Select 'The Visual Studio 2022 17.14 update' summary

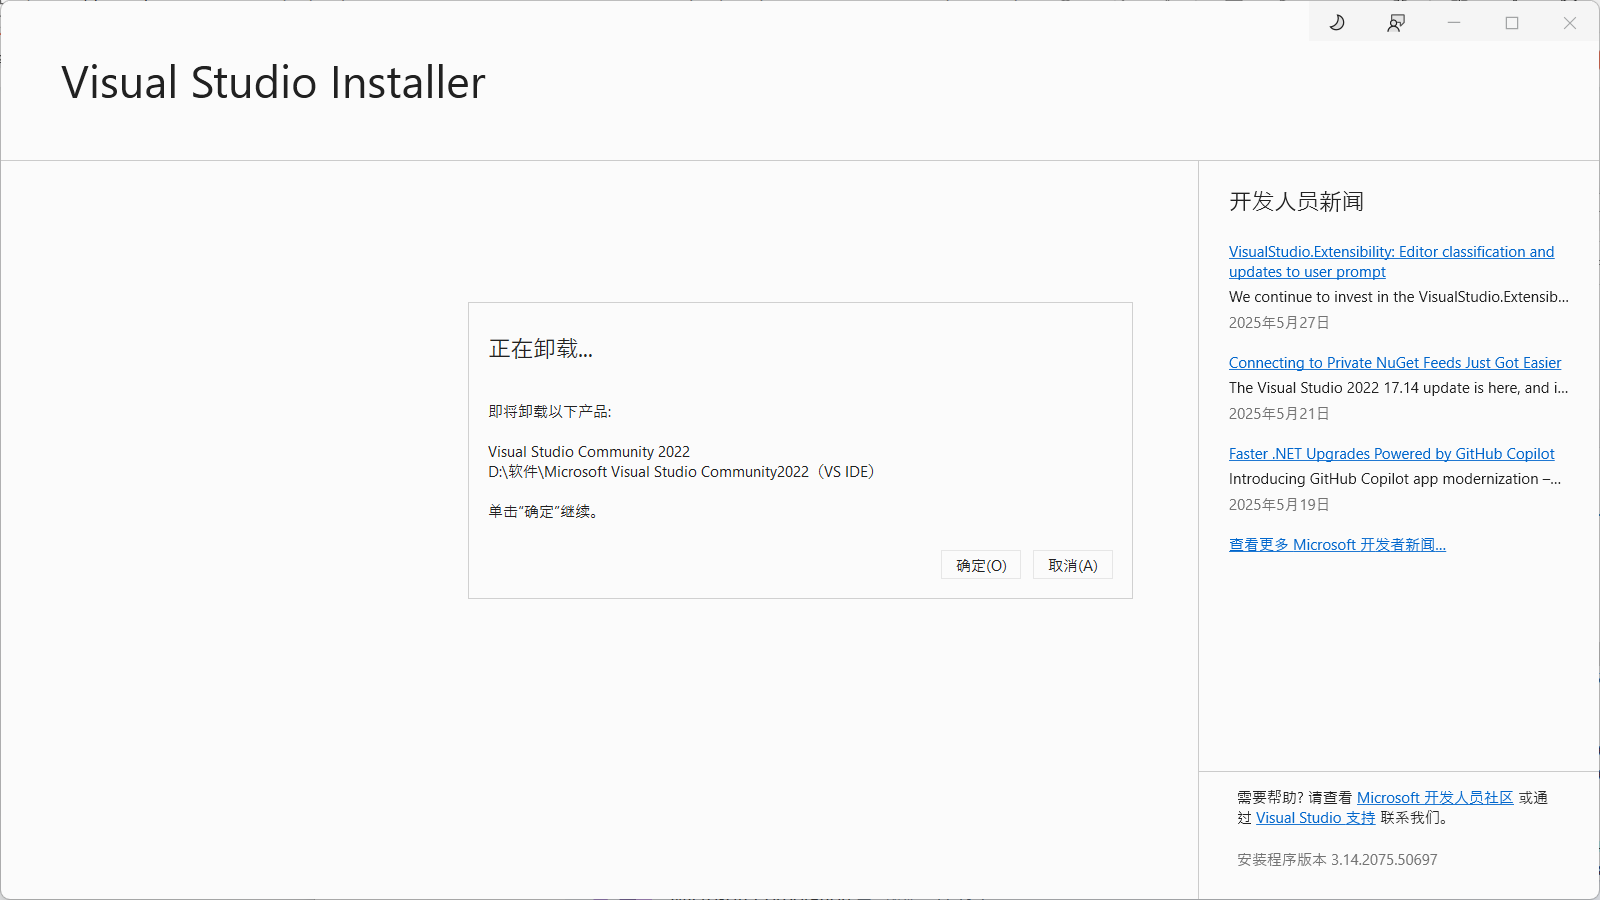[1399, 388]
